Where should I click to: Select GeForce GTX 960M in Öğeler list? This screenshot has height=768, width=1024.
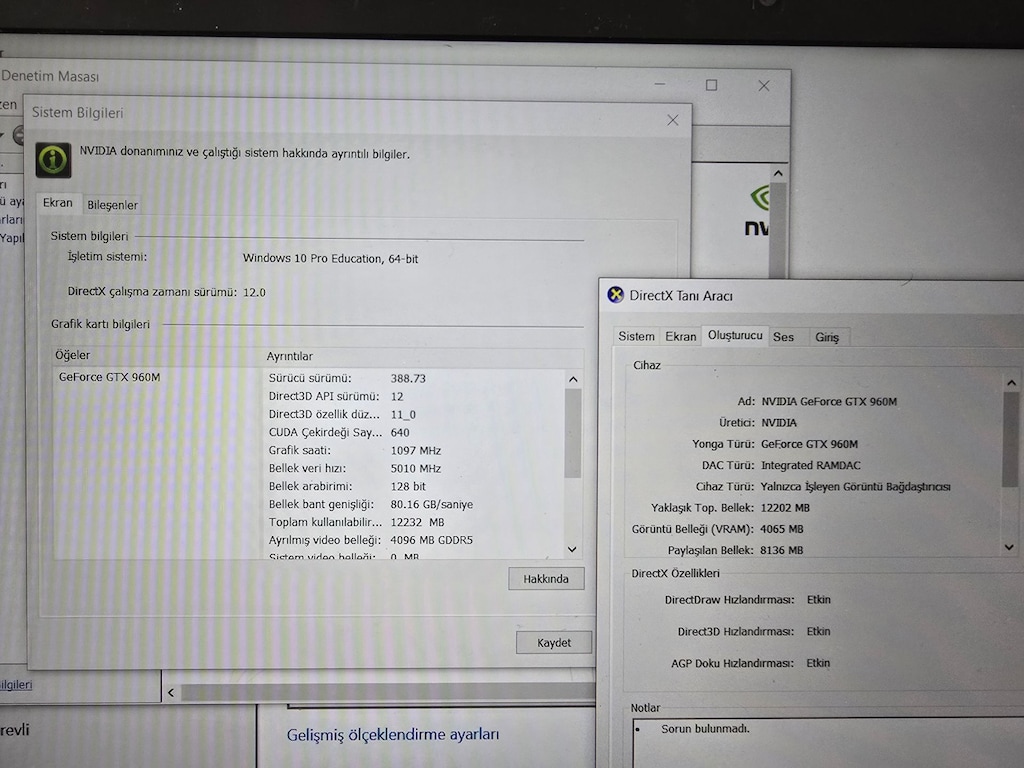109,377
